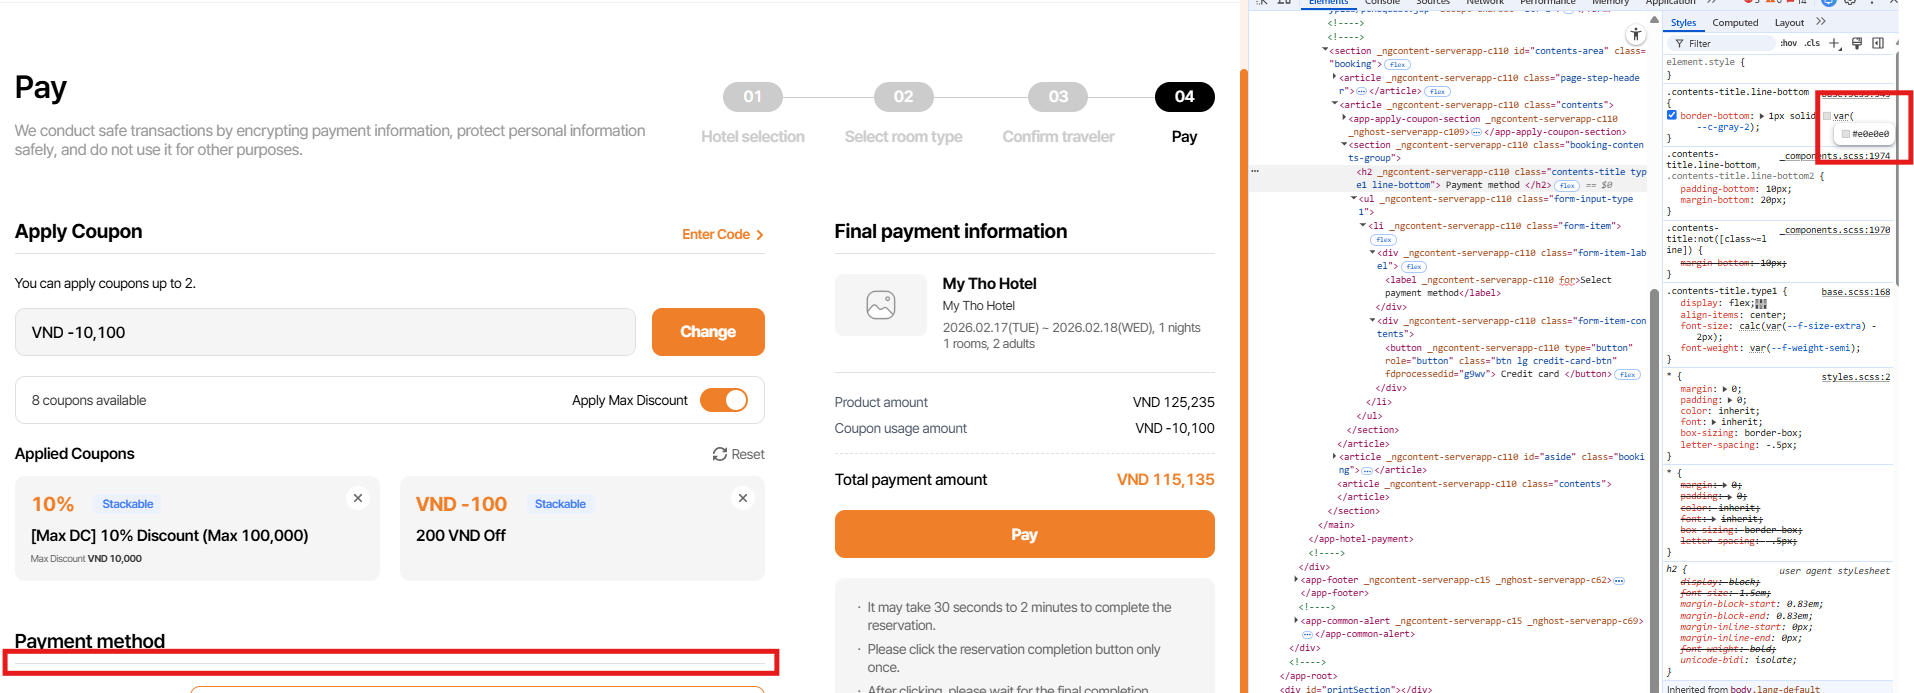This screenshot has width=1914, height=693.
Task: Click the paintbrush rendering emulation icon
Action: [x=1857, y=43]
